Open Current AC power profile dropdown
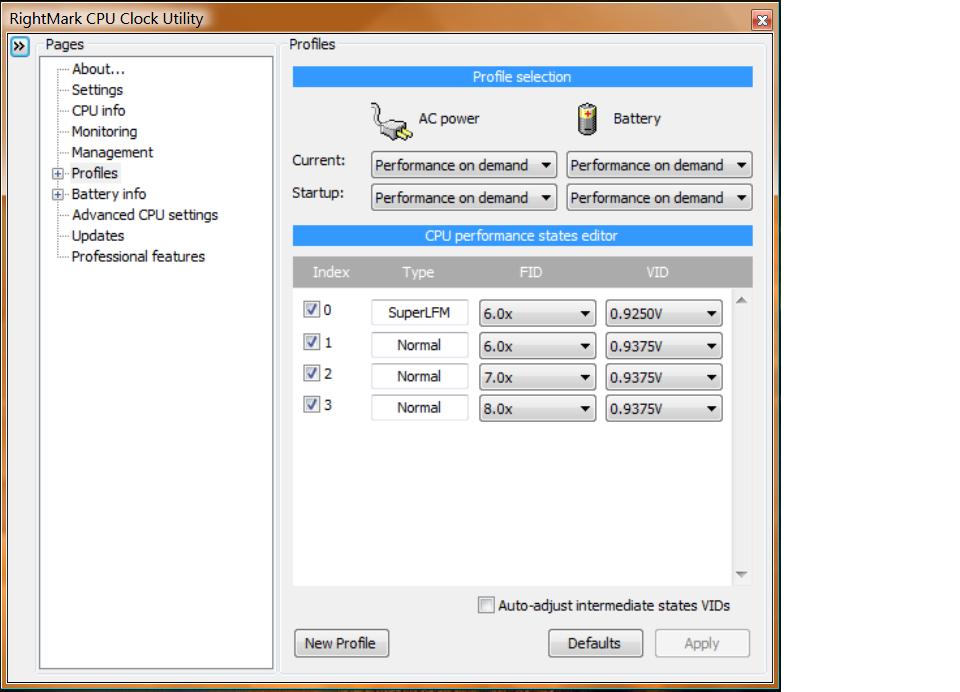 click(463, 165)
